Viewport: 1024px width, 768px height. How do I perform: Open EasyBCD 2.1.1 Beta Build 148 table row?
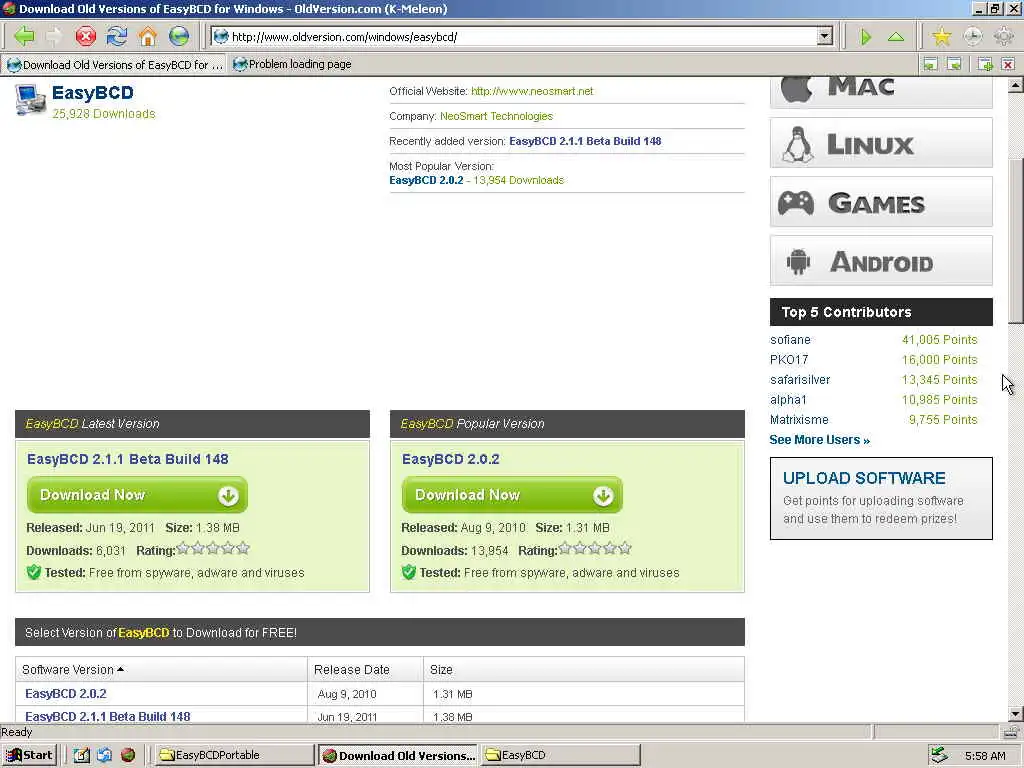point(108,716)
